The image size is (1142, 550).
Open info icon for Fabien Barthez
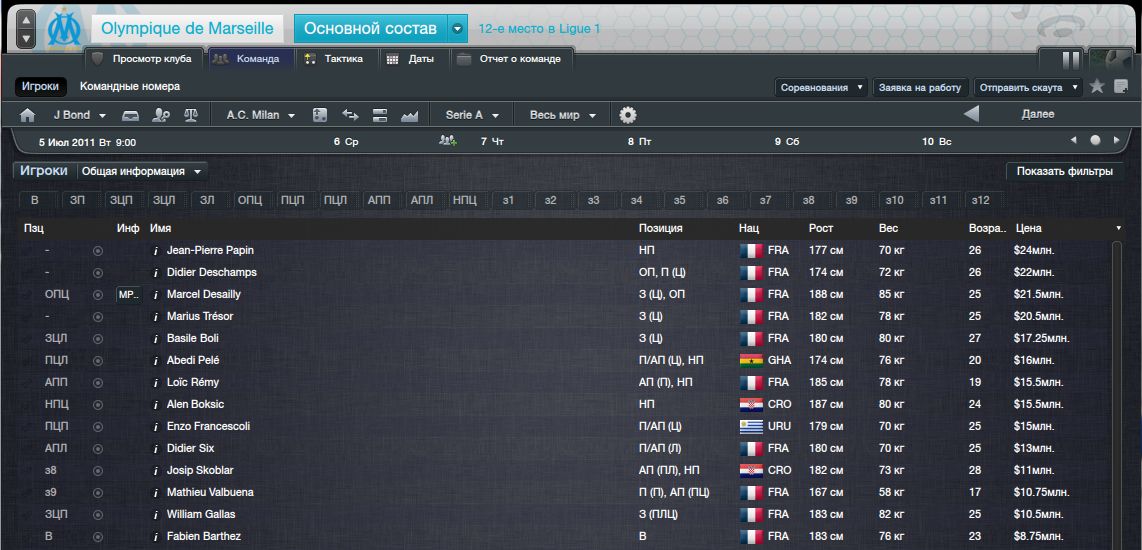[154, 537]
